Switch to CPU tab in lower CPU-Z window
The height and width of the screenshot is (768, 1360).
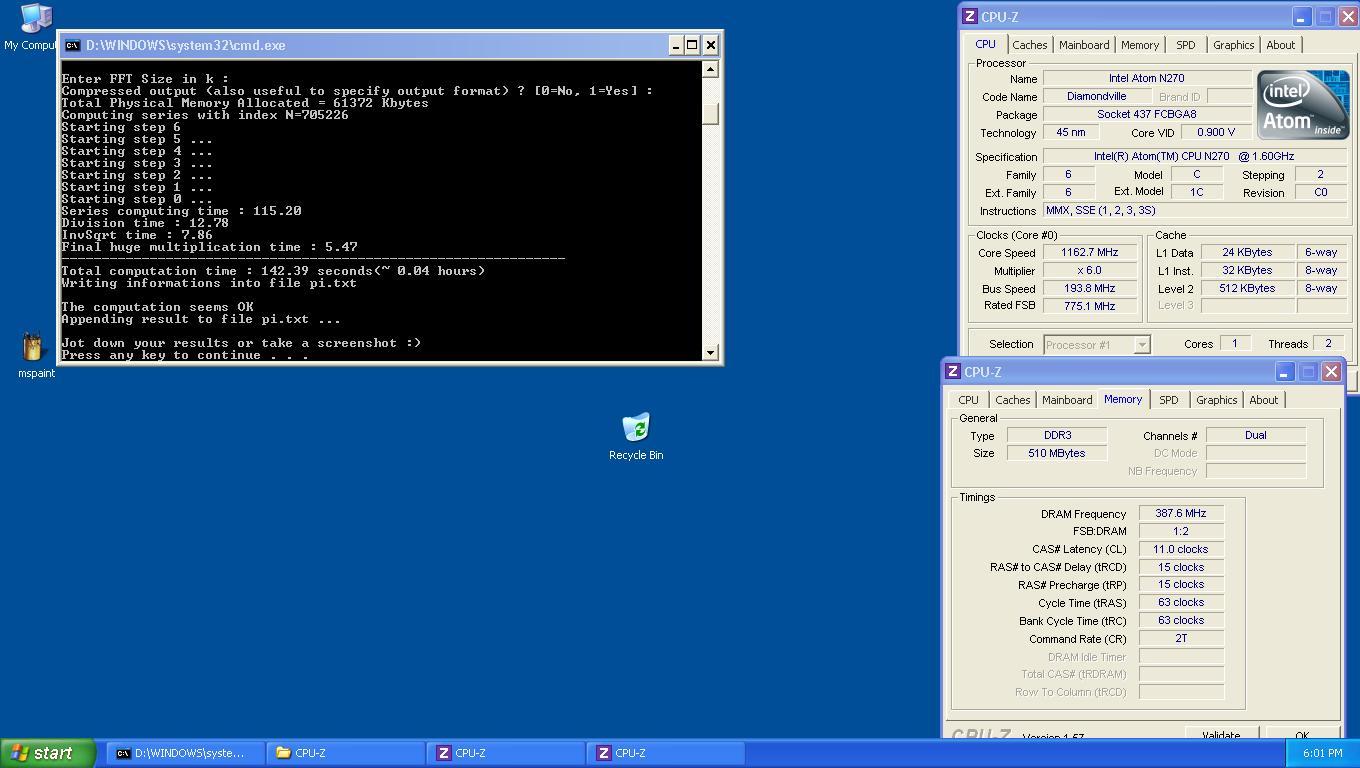click(968, 400)
